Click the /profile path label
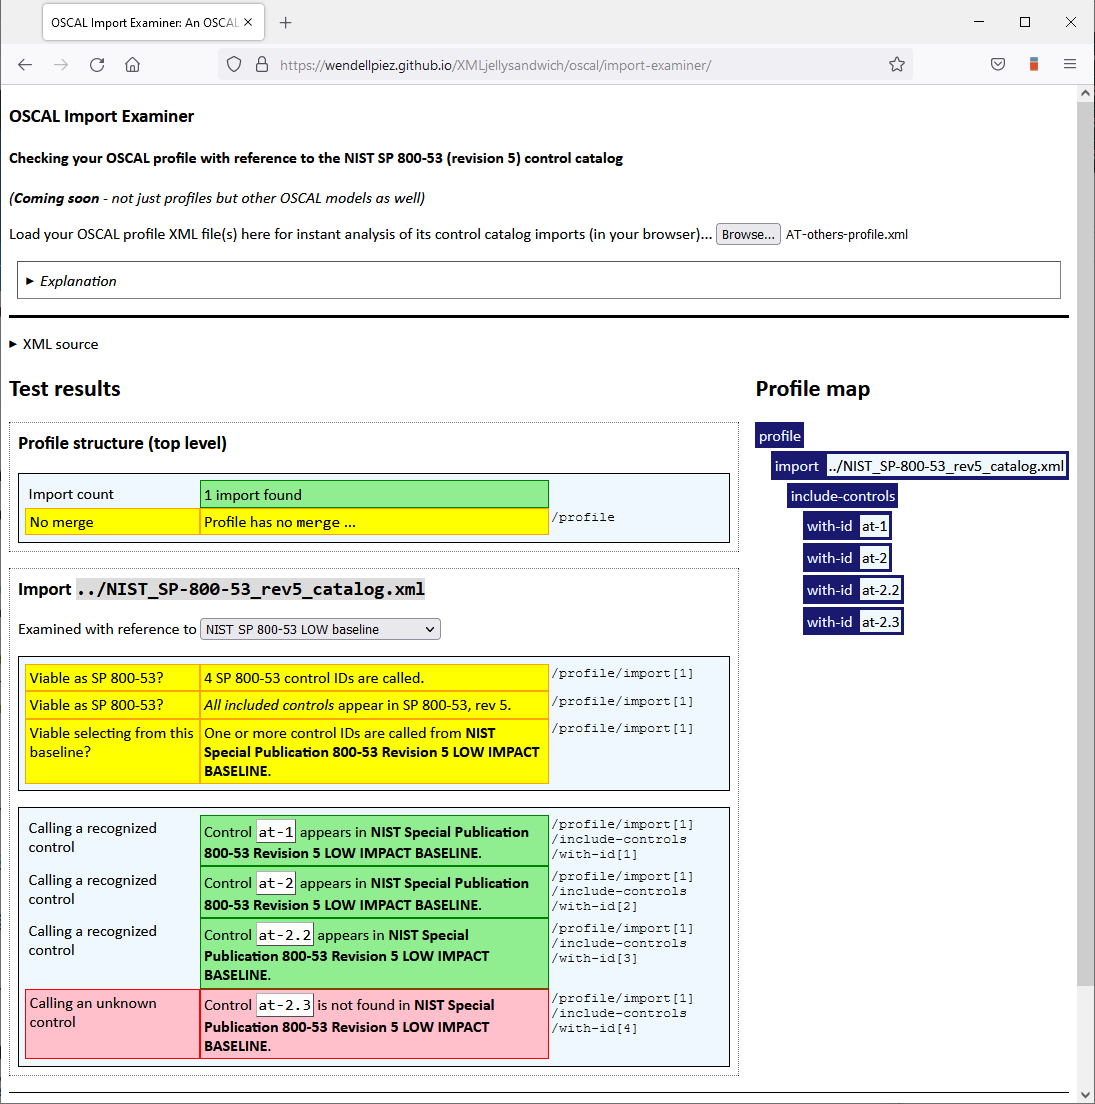Viewport: 1095px width, 1104px height. (x=583, y=518)
